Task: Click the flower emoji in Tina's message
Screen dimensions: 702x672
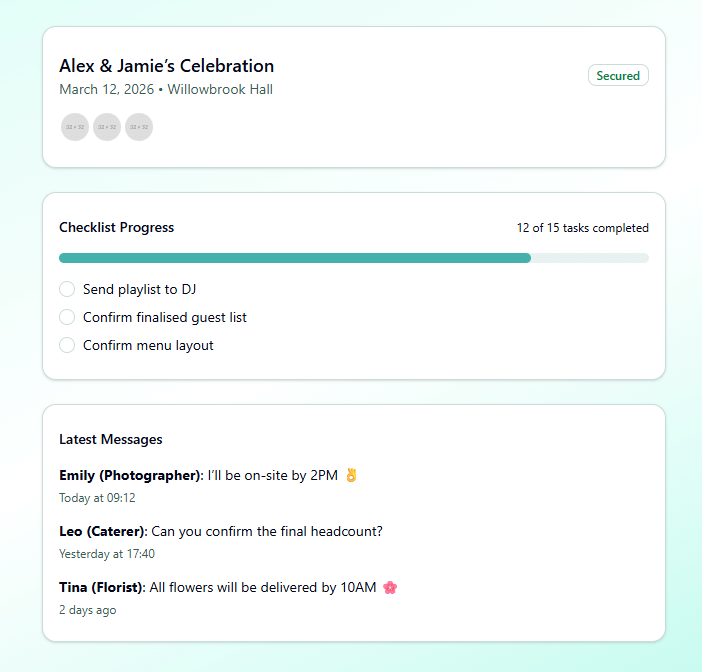Action: tap(390, 587)
